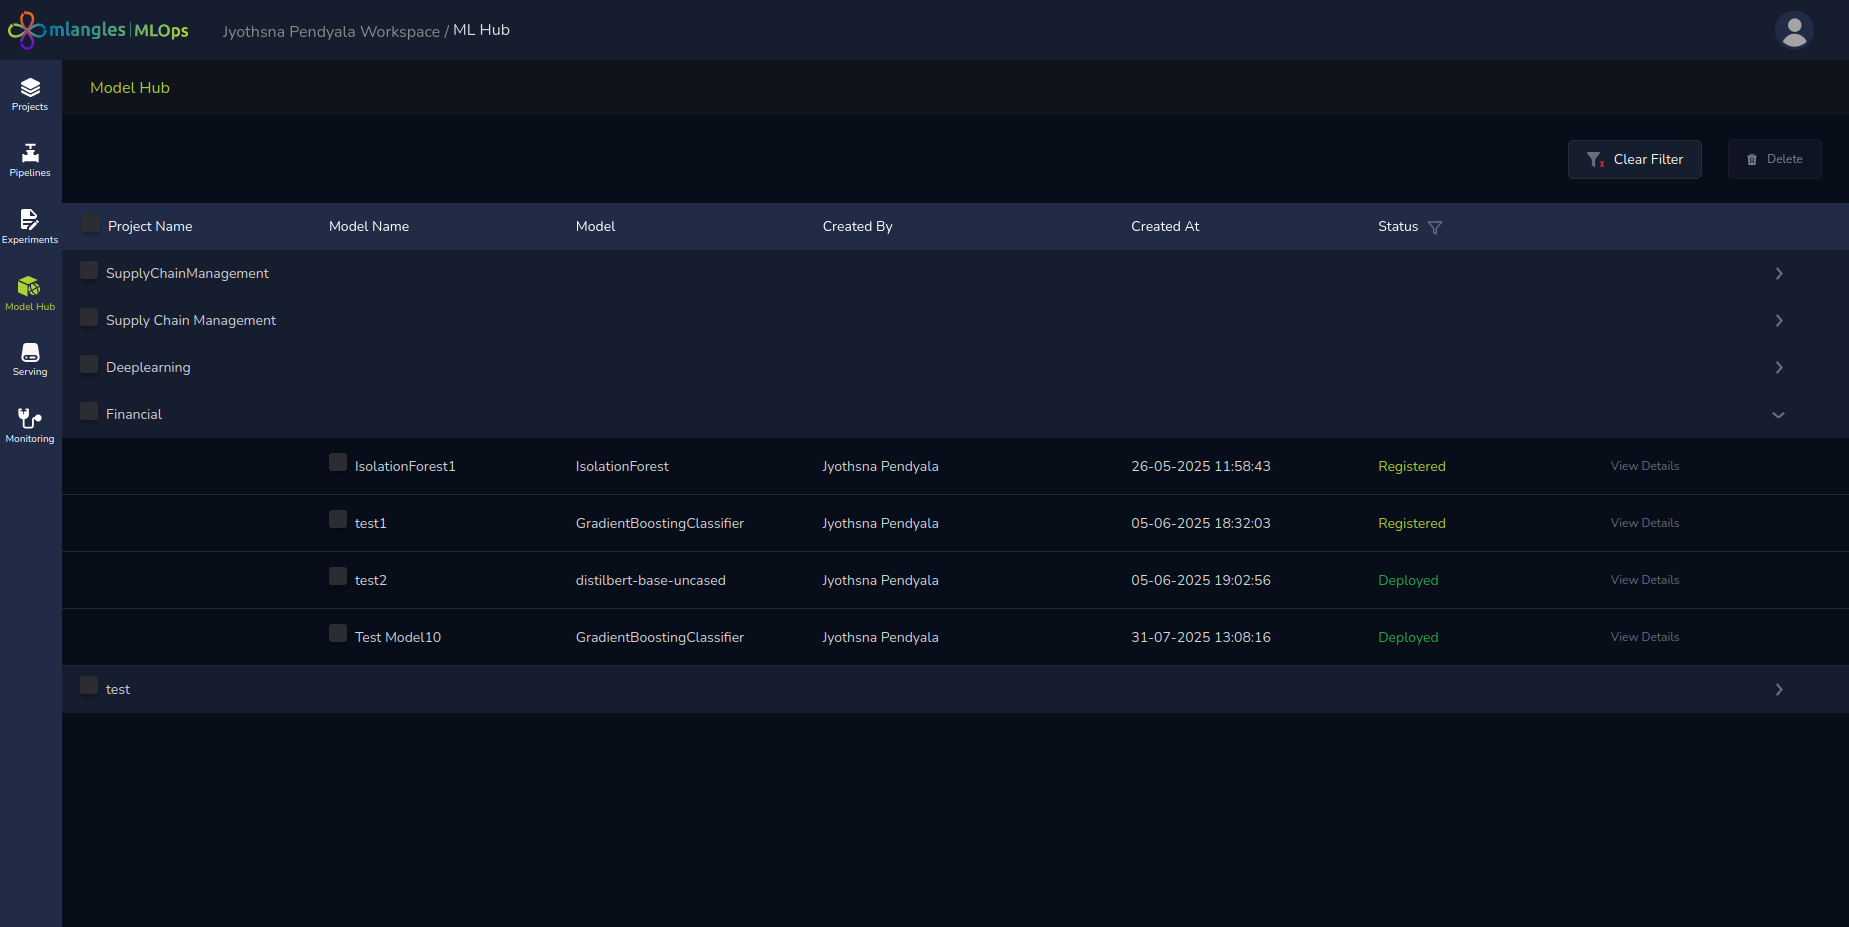1849x927 pixels.
Task: Go to Pipelines in the sidebar
Action: tap(30, 160)
